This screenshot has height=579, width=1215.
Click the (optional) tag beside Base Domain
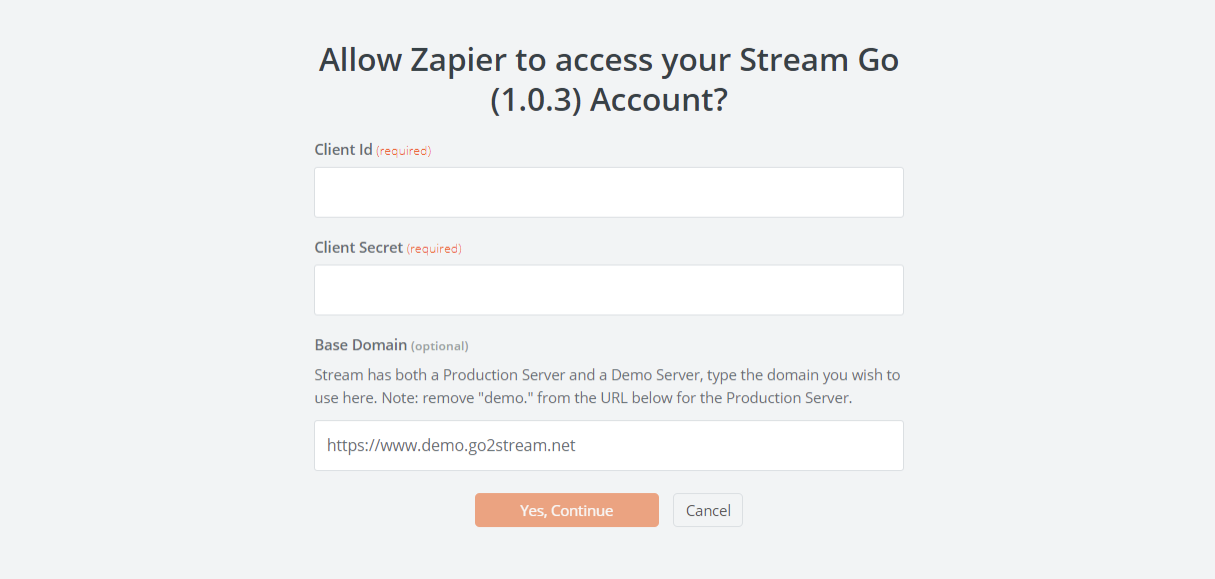tap(440, 346)
